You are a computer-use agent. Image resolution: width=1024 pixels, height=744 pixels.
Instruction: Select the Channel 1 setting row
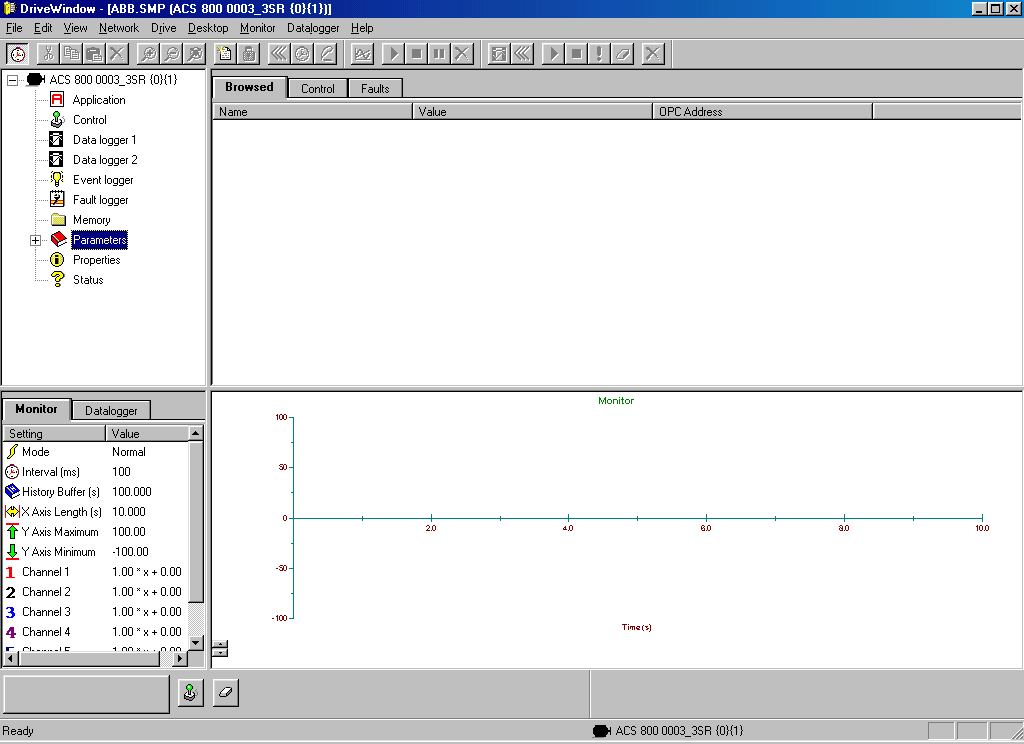click(96, 572)
